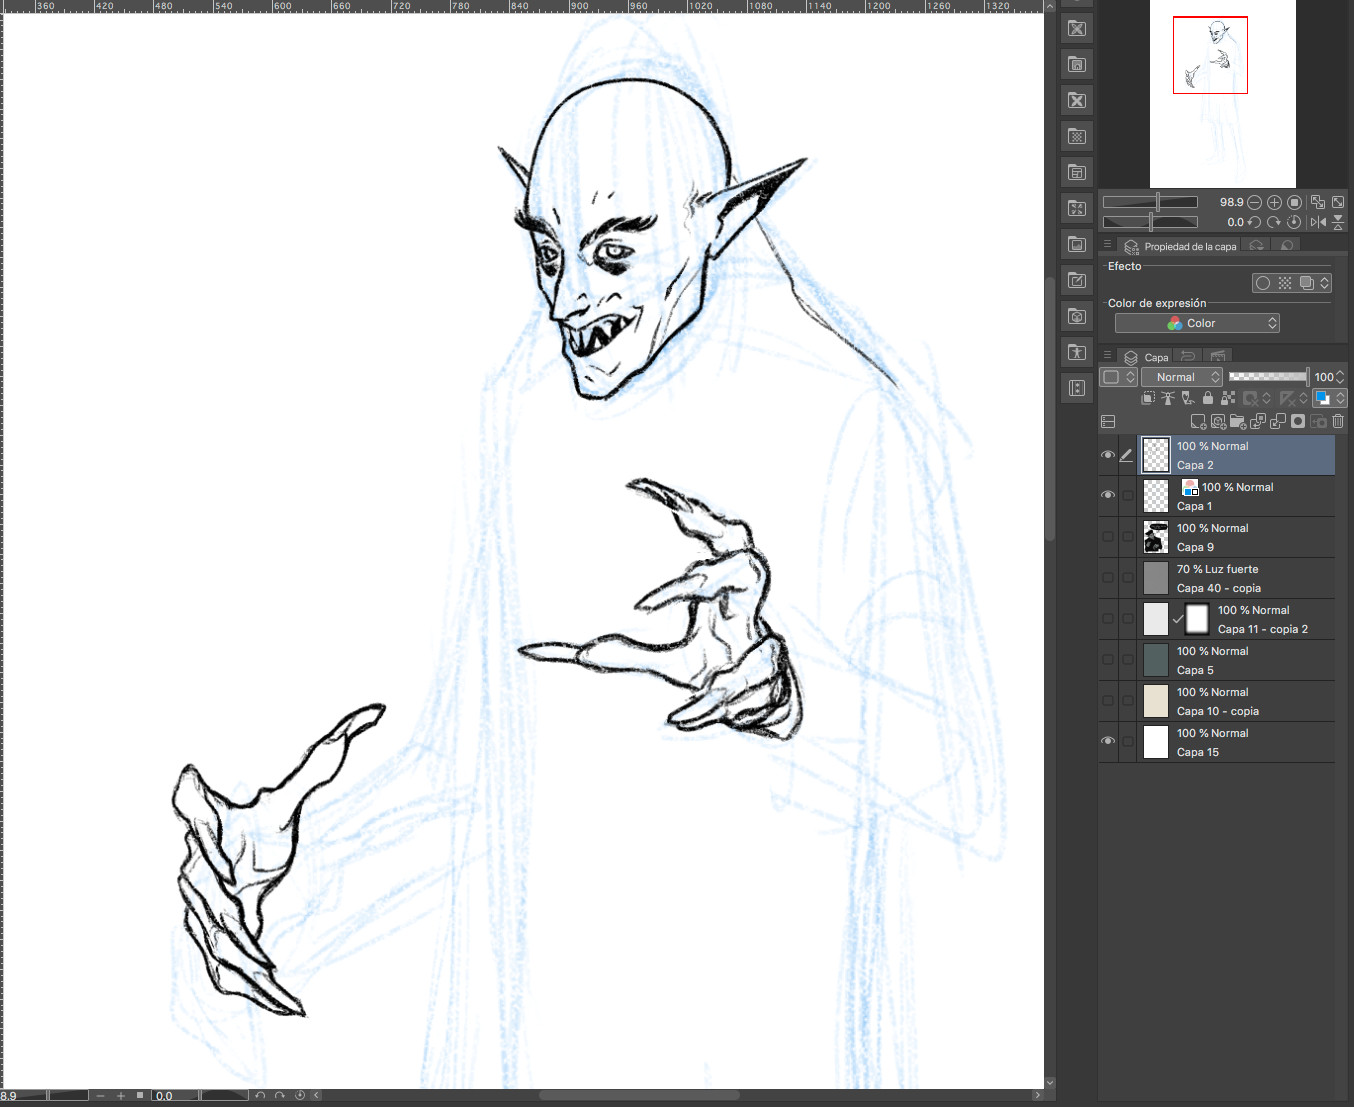Select the Capa 10 - copia layer
The height and width of the screenshot is (1107, 1354).
pos(1237,701)
